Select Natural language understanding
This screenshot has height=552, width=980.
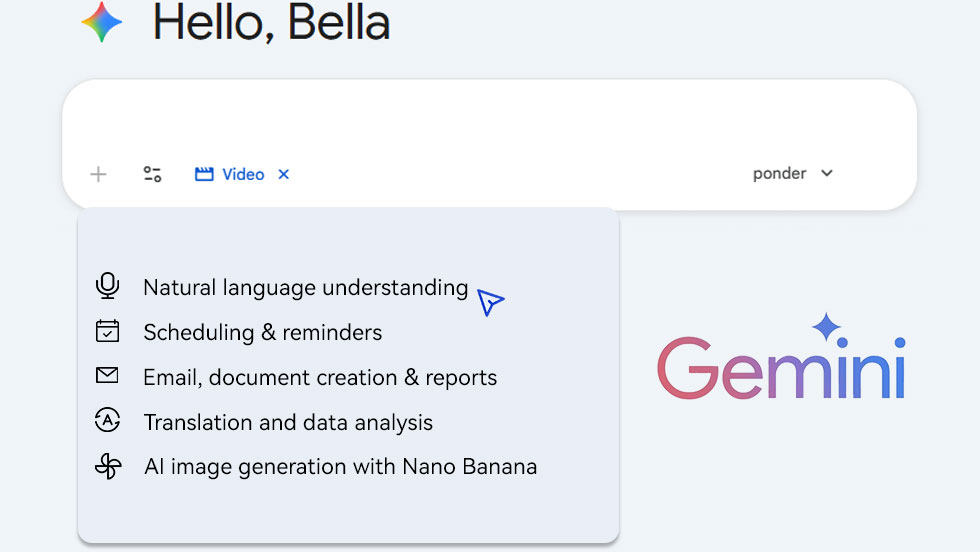(305, 288)
